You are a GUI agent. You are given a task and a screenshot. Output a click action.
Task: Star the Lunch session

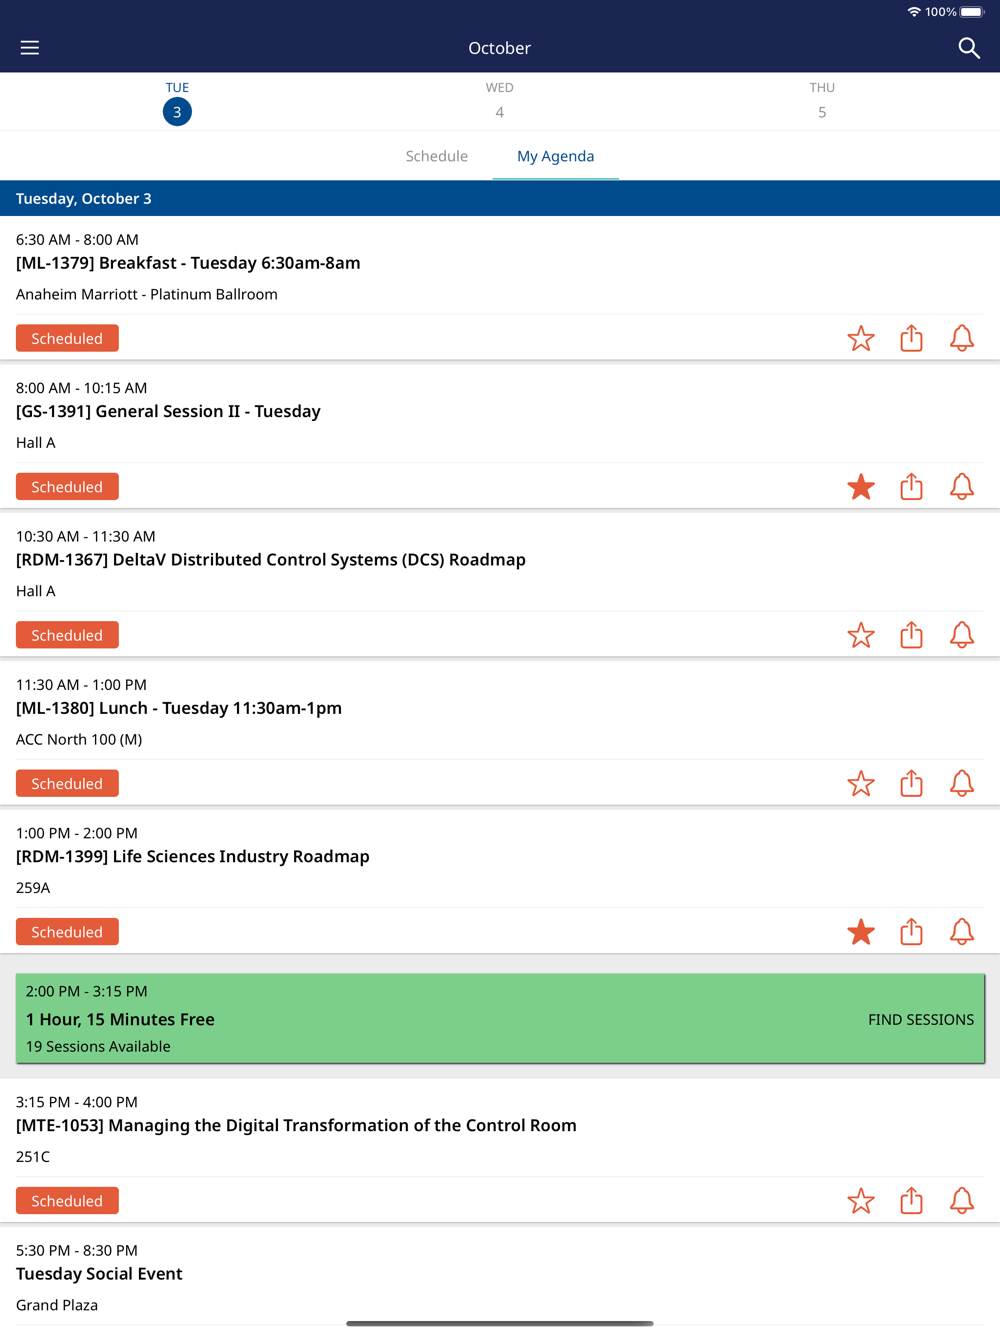pyautogui.click(x=861, y=783)
